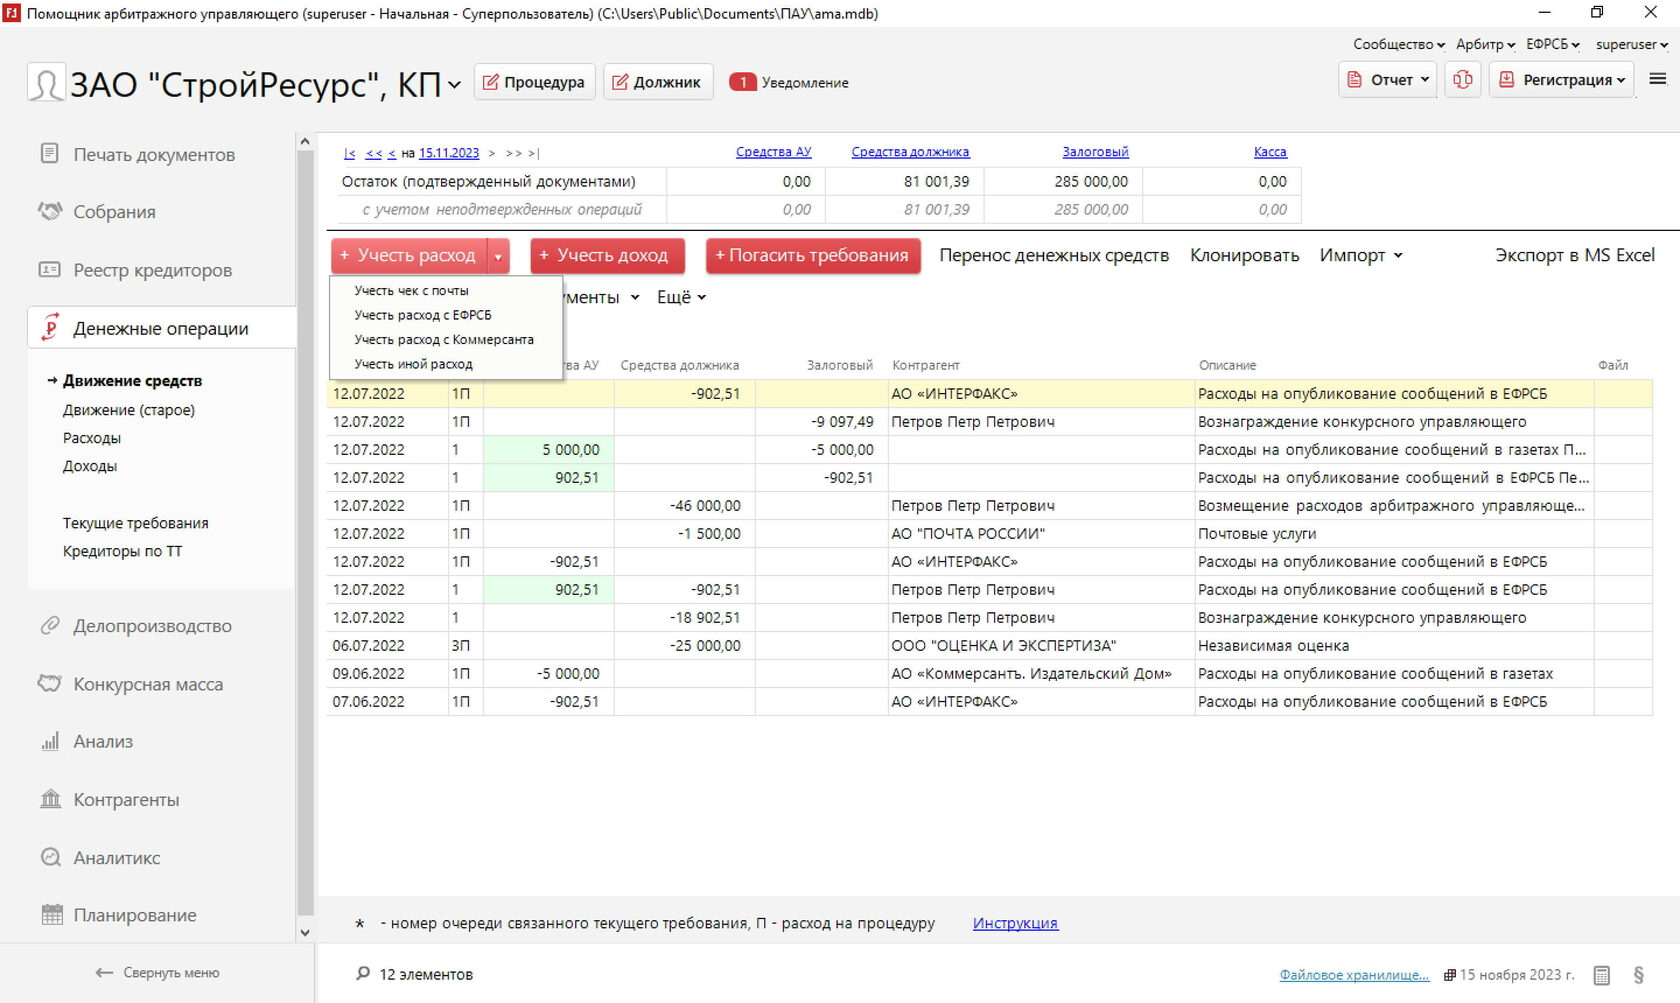Click the hamburger menu icon at top right
Image resolution: width=1680 pixels, height=1003 pixels.
coord(1657,80)
